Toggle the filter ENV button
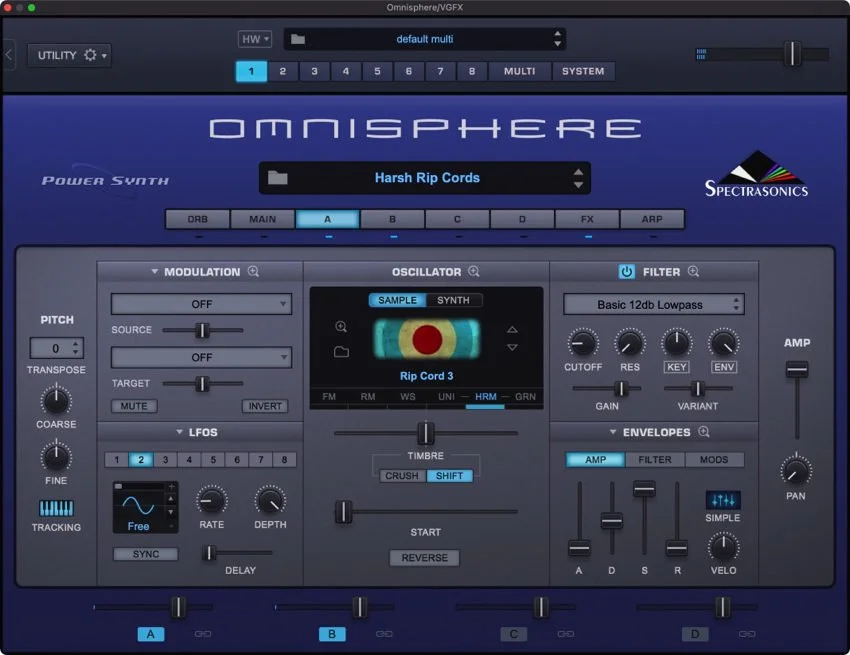Screen dimensions: 850x655 point(724,367)
